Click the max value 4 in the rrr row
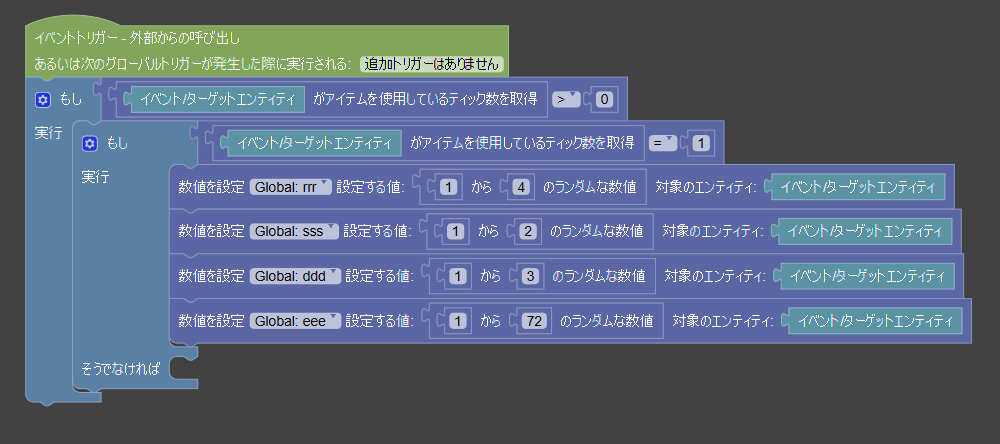Screen dimensions: 1000x444 coord(523,188)
